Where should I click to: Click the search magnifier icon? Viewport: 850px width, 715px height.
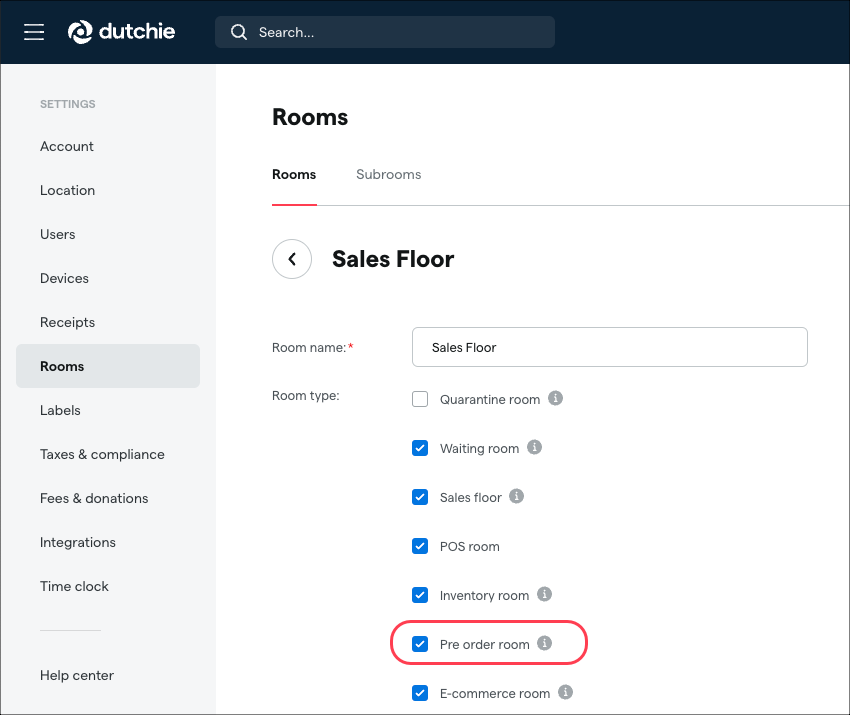[238, 31]
